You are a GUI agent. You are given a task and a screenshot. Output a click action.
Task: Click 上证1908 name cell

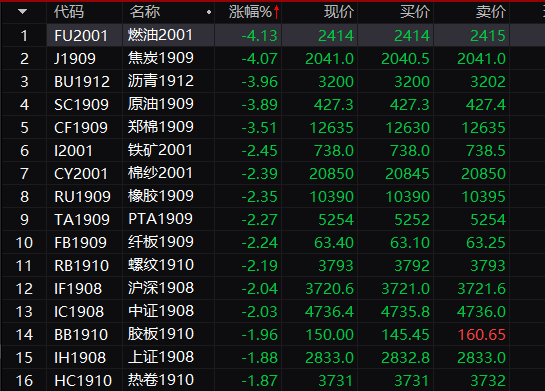[161, 357]
